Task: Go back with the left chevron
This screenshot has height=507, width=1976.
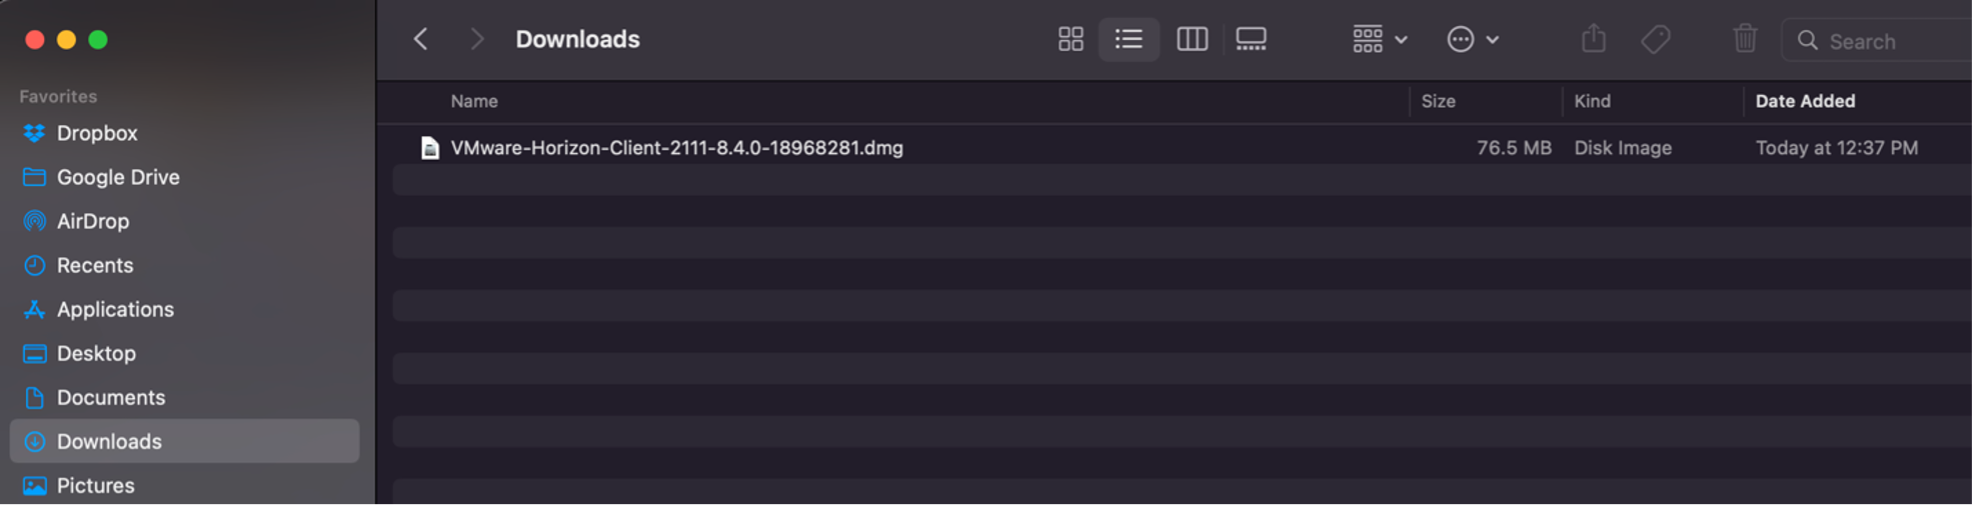Action: pyautogui.click(x=421, y=40)
